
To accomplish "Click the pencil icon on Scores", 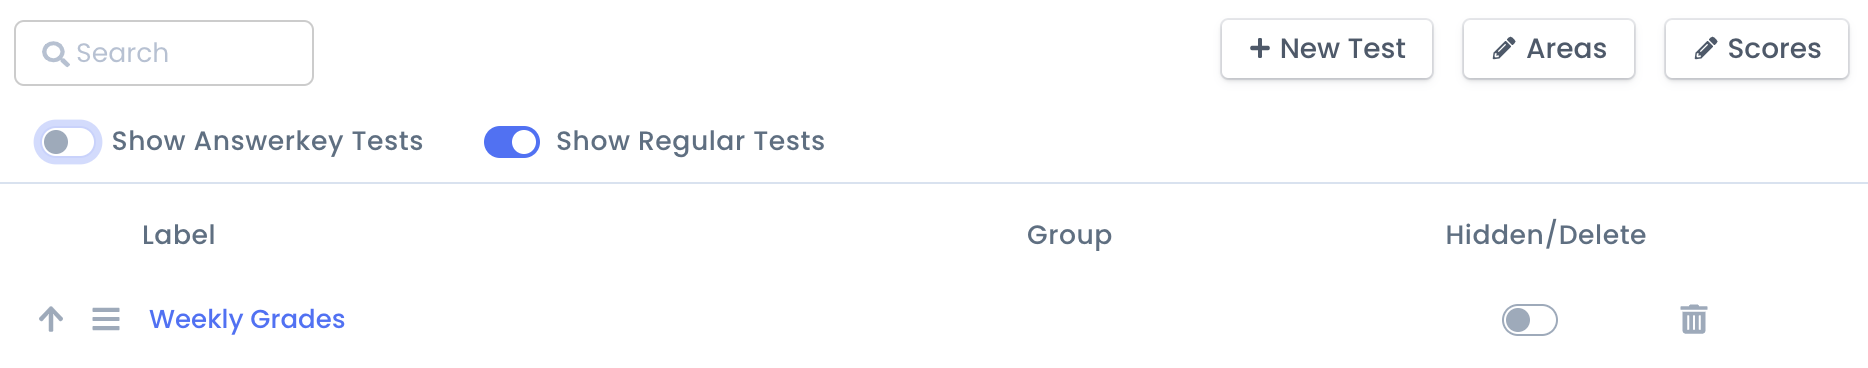I will point(1705,49).
